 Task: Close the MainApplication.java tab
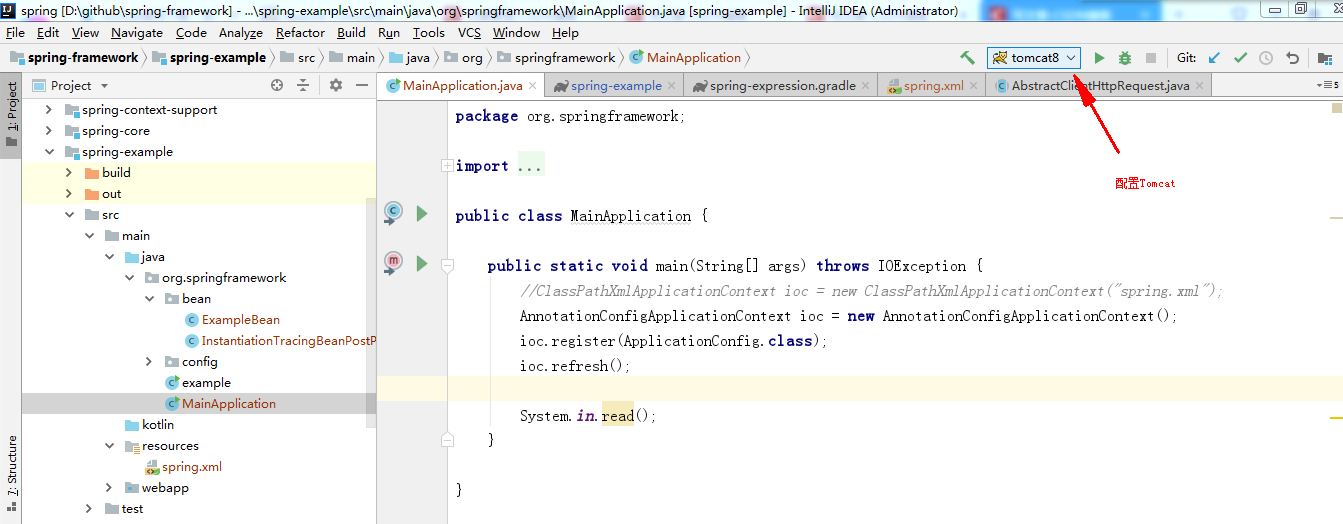[x=533, y=86]
